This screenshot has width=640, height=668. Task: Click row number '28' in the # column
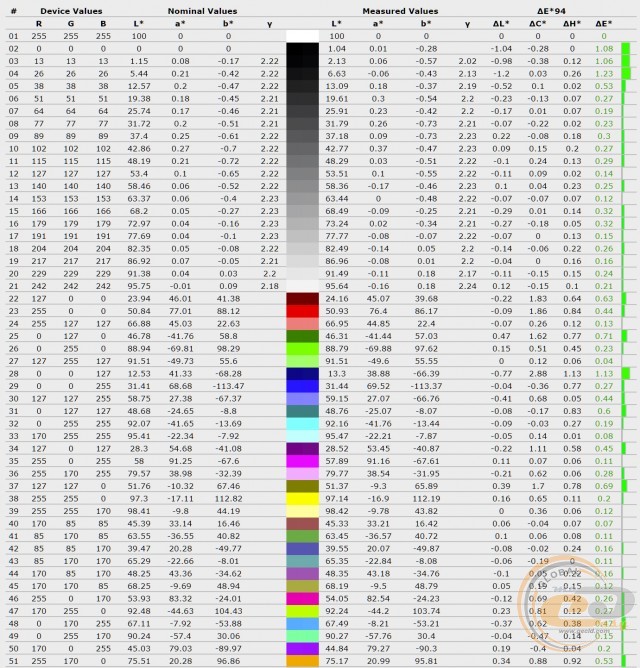point(14,374)
